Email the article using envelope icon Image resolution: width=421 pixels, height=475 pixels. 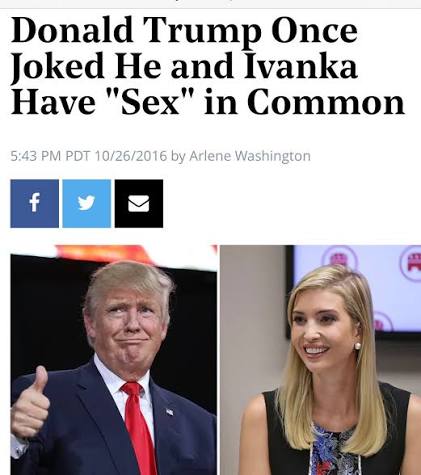(x=139, y=204)
